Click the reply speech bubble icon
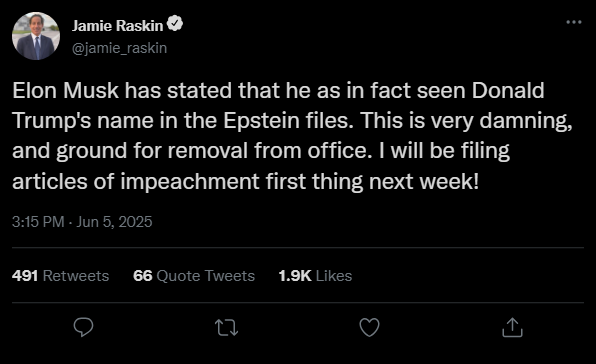 click(83, 327)
